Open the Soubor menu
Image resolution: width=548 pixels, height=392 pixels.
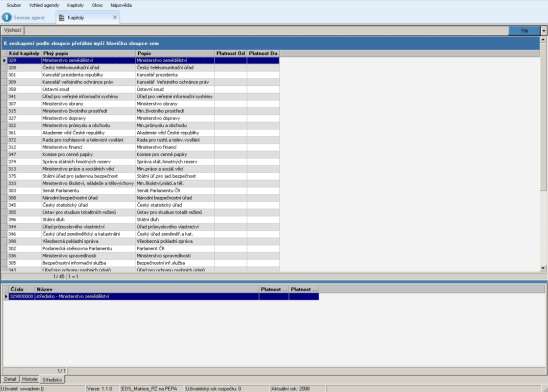(x=14, y=5)
